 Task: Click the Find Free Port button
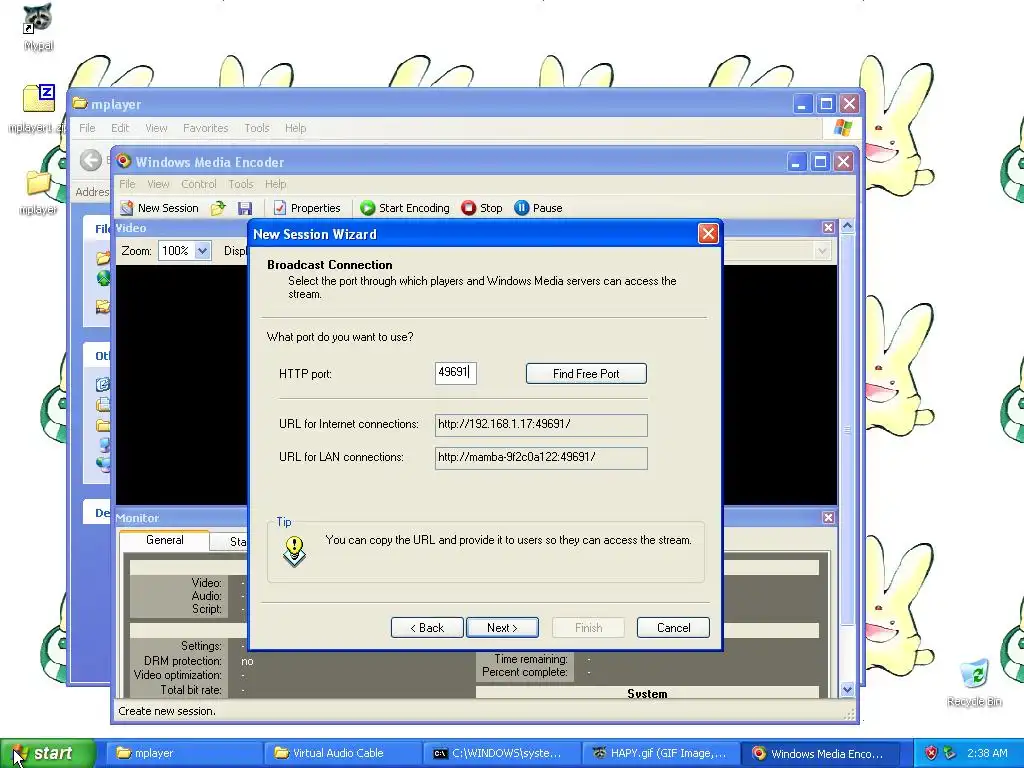pyautogui.click(x=586, y=374)
